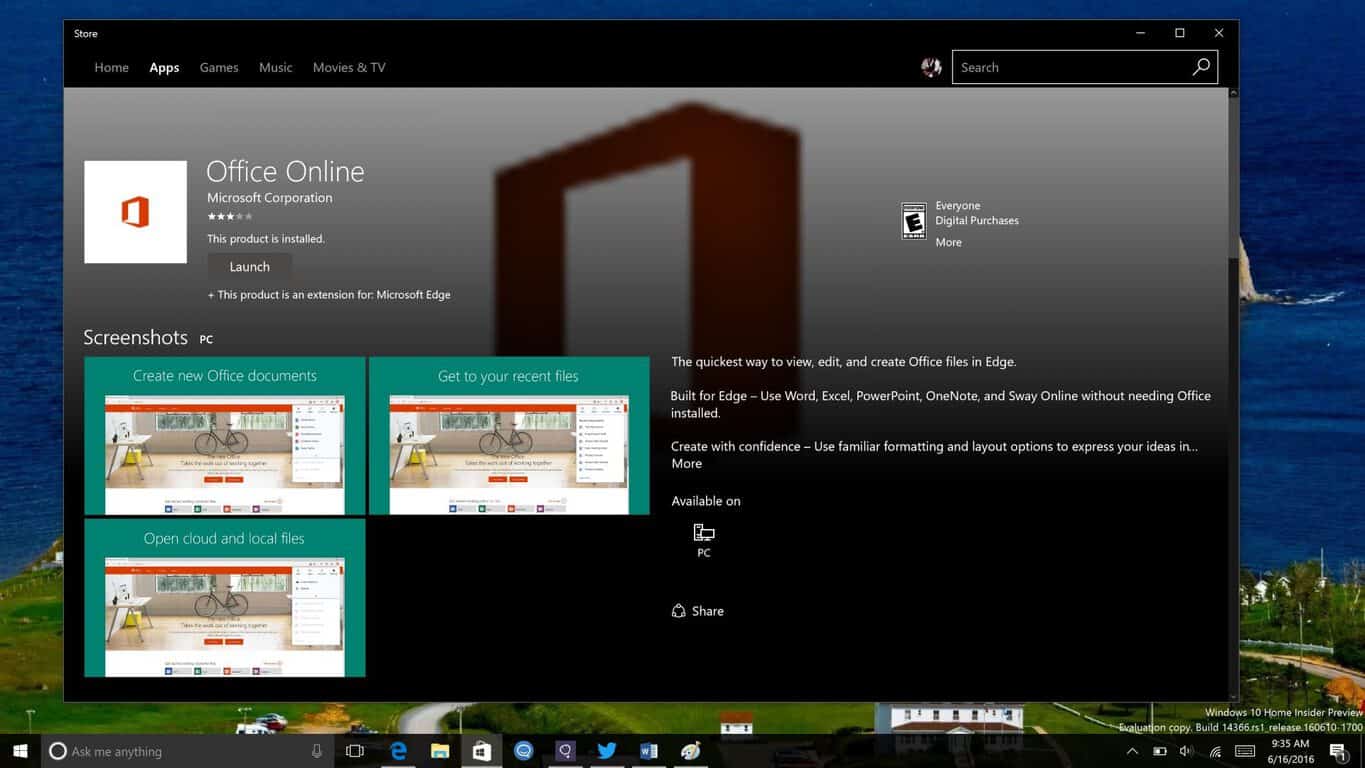This screenshot has width=1365, height=768.
Task: Open Word from the taskbar
Action: [x=649, y=751]
